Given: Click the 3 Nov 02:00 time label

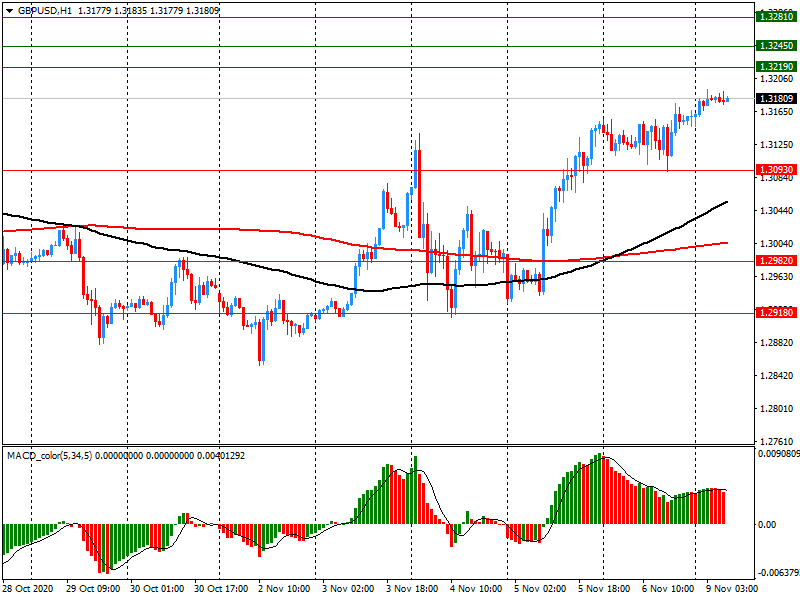Looking at the screenshot, I should [x=348, y=589].
